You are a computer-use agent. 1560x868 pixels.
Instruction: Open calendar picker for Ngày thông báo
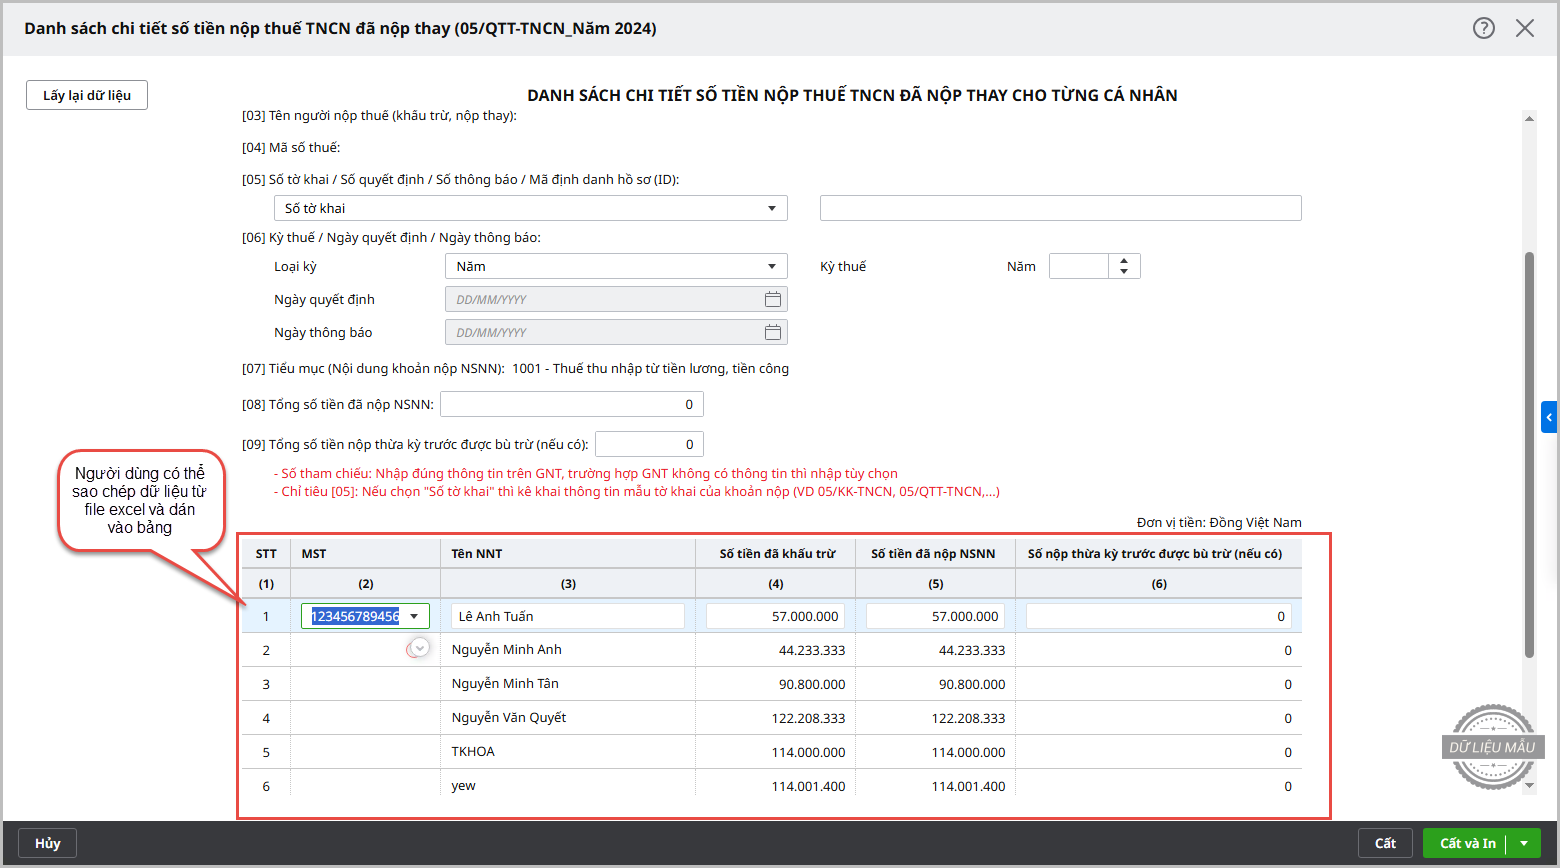coord(772,332)
